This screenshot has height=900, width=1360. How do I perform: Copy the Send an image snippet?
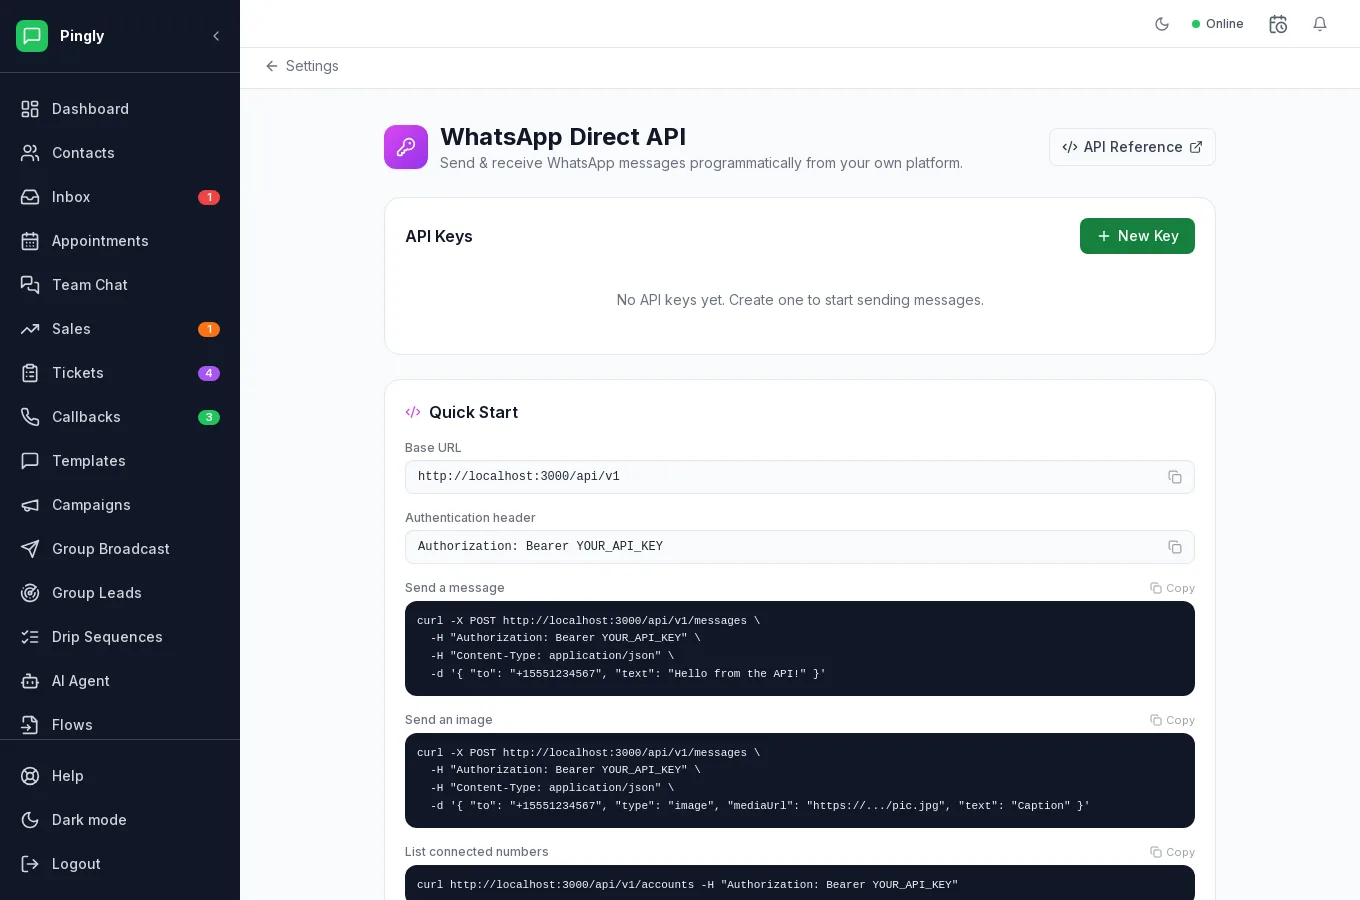(1172, 720)
